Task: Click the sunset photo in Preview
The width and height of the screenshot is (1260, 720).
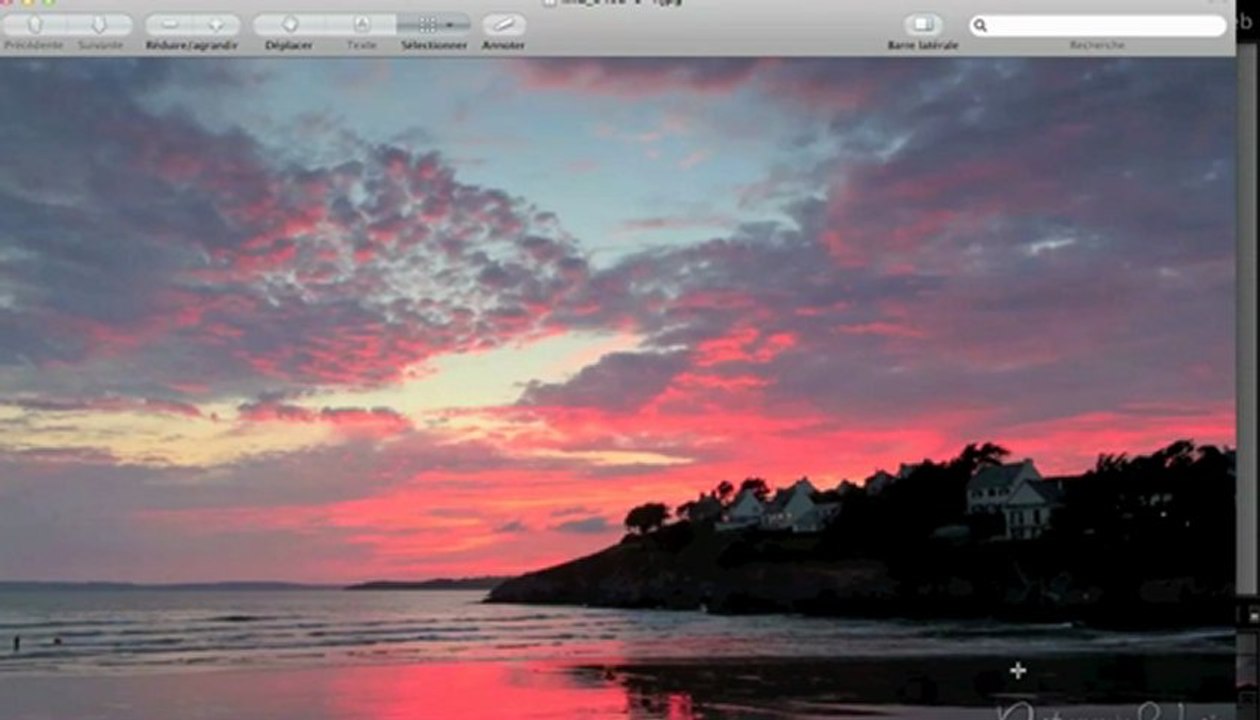Action: (617, 388)
